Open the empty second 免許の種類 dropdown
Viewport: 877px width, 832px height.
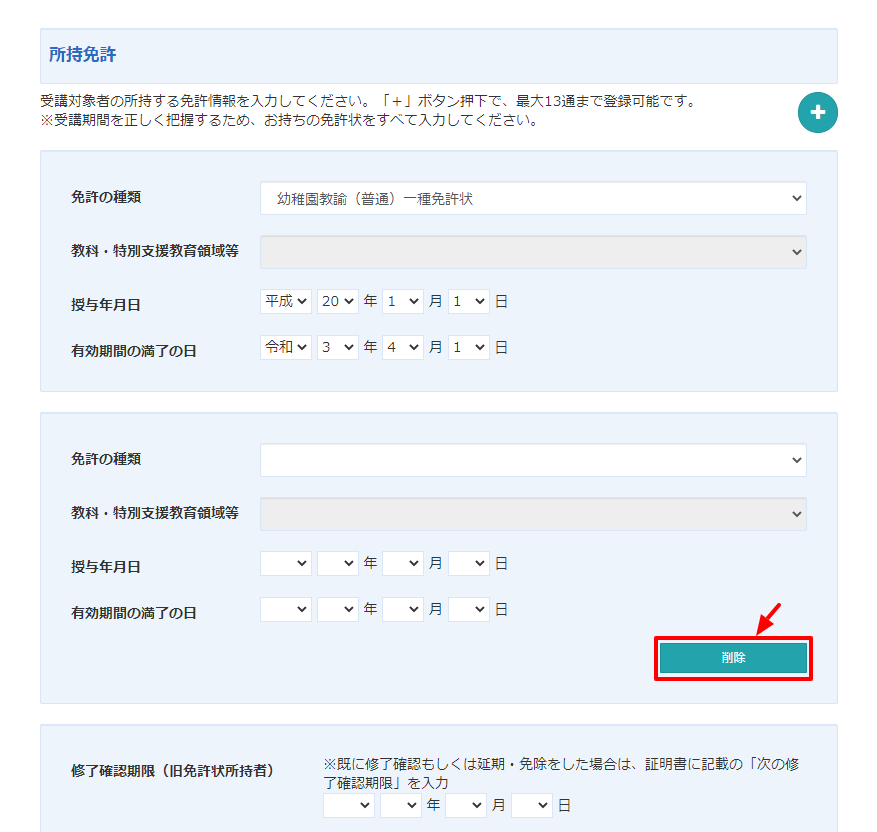(x=533, y=460)
